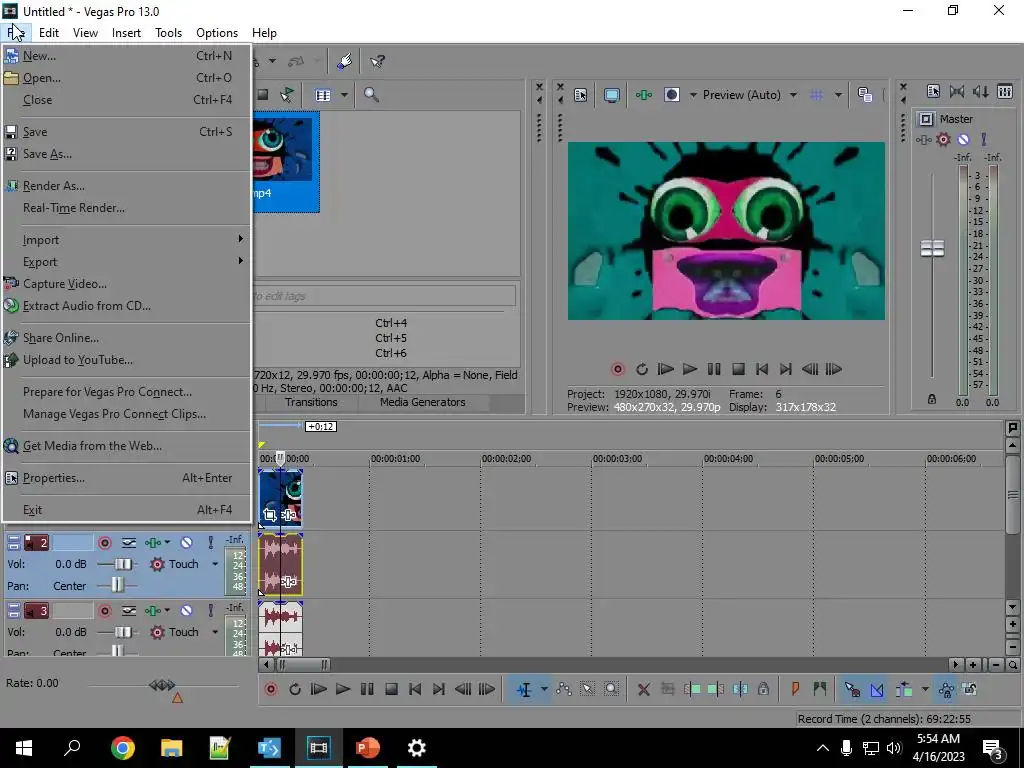Open Project Video Properties in preview toolbar
This screenshot has height=768, width=1024.
pos(580,95)
